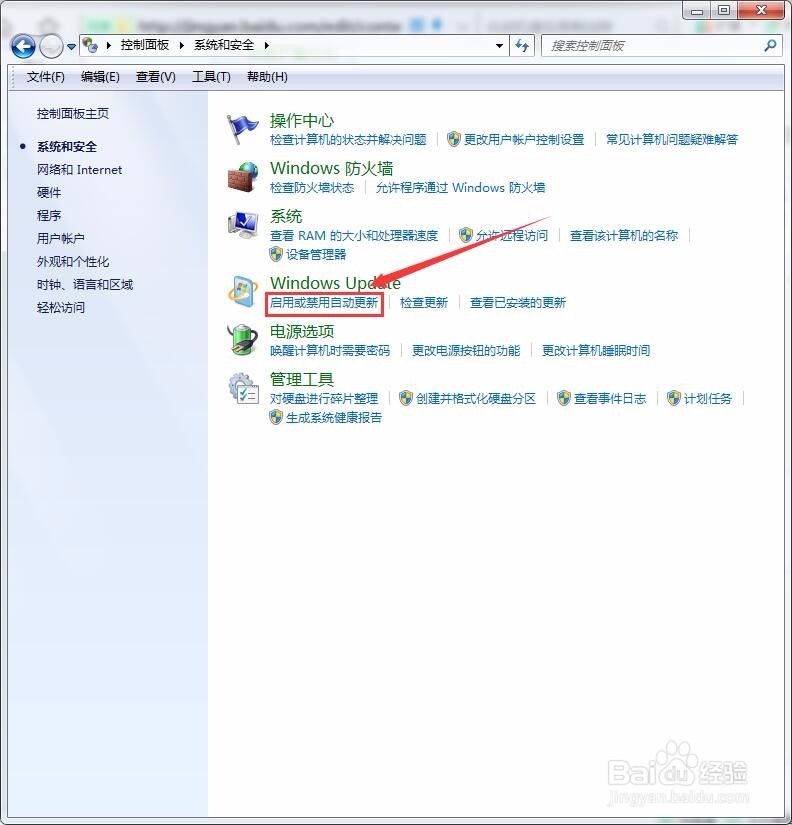Go back with the blue back arrow
This screenshot has height=825, width=792.
pos(23,46)
